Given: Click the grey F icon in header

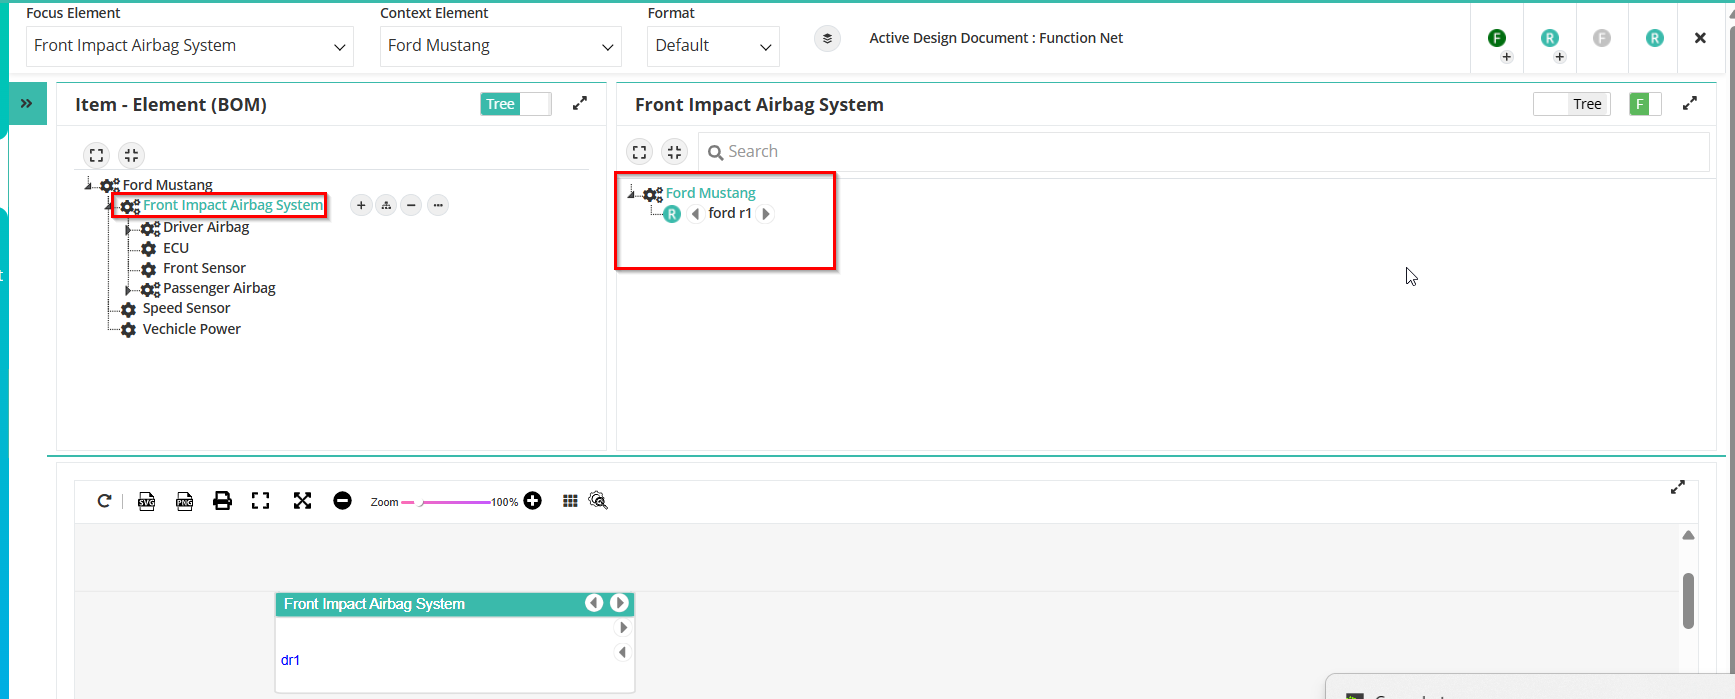Looking at the screenshot, I should [1602, 38].
